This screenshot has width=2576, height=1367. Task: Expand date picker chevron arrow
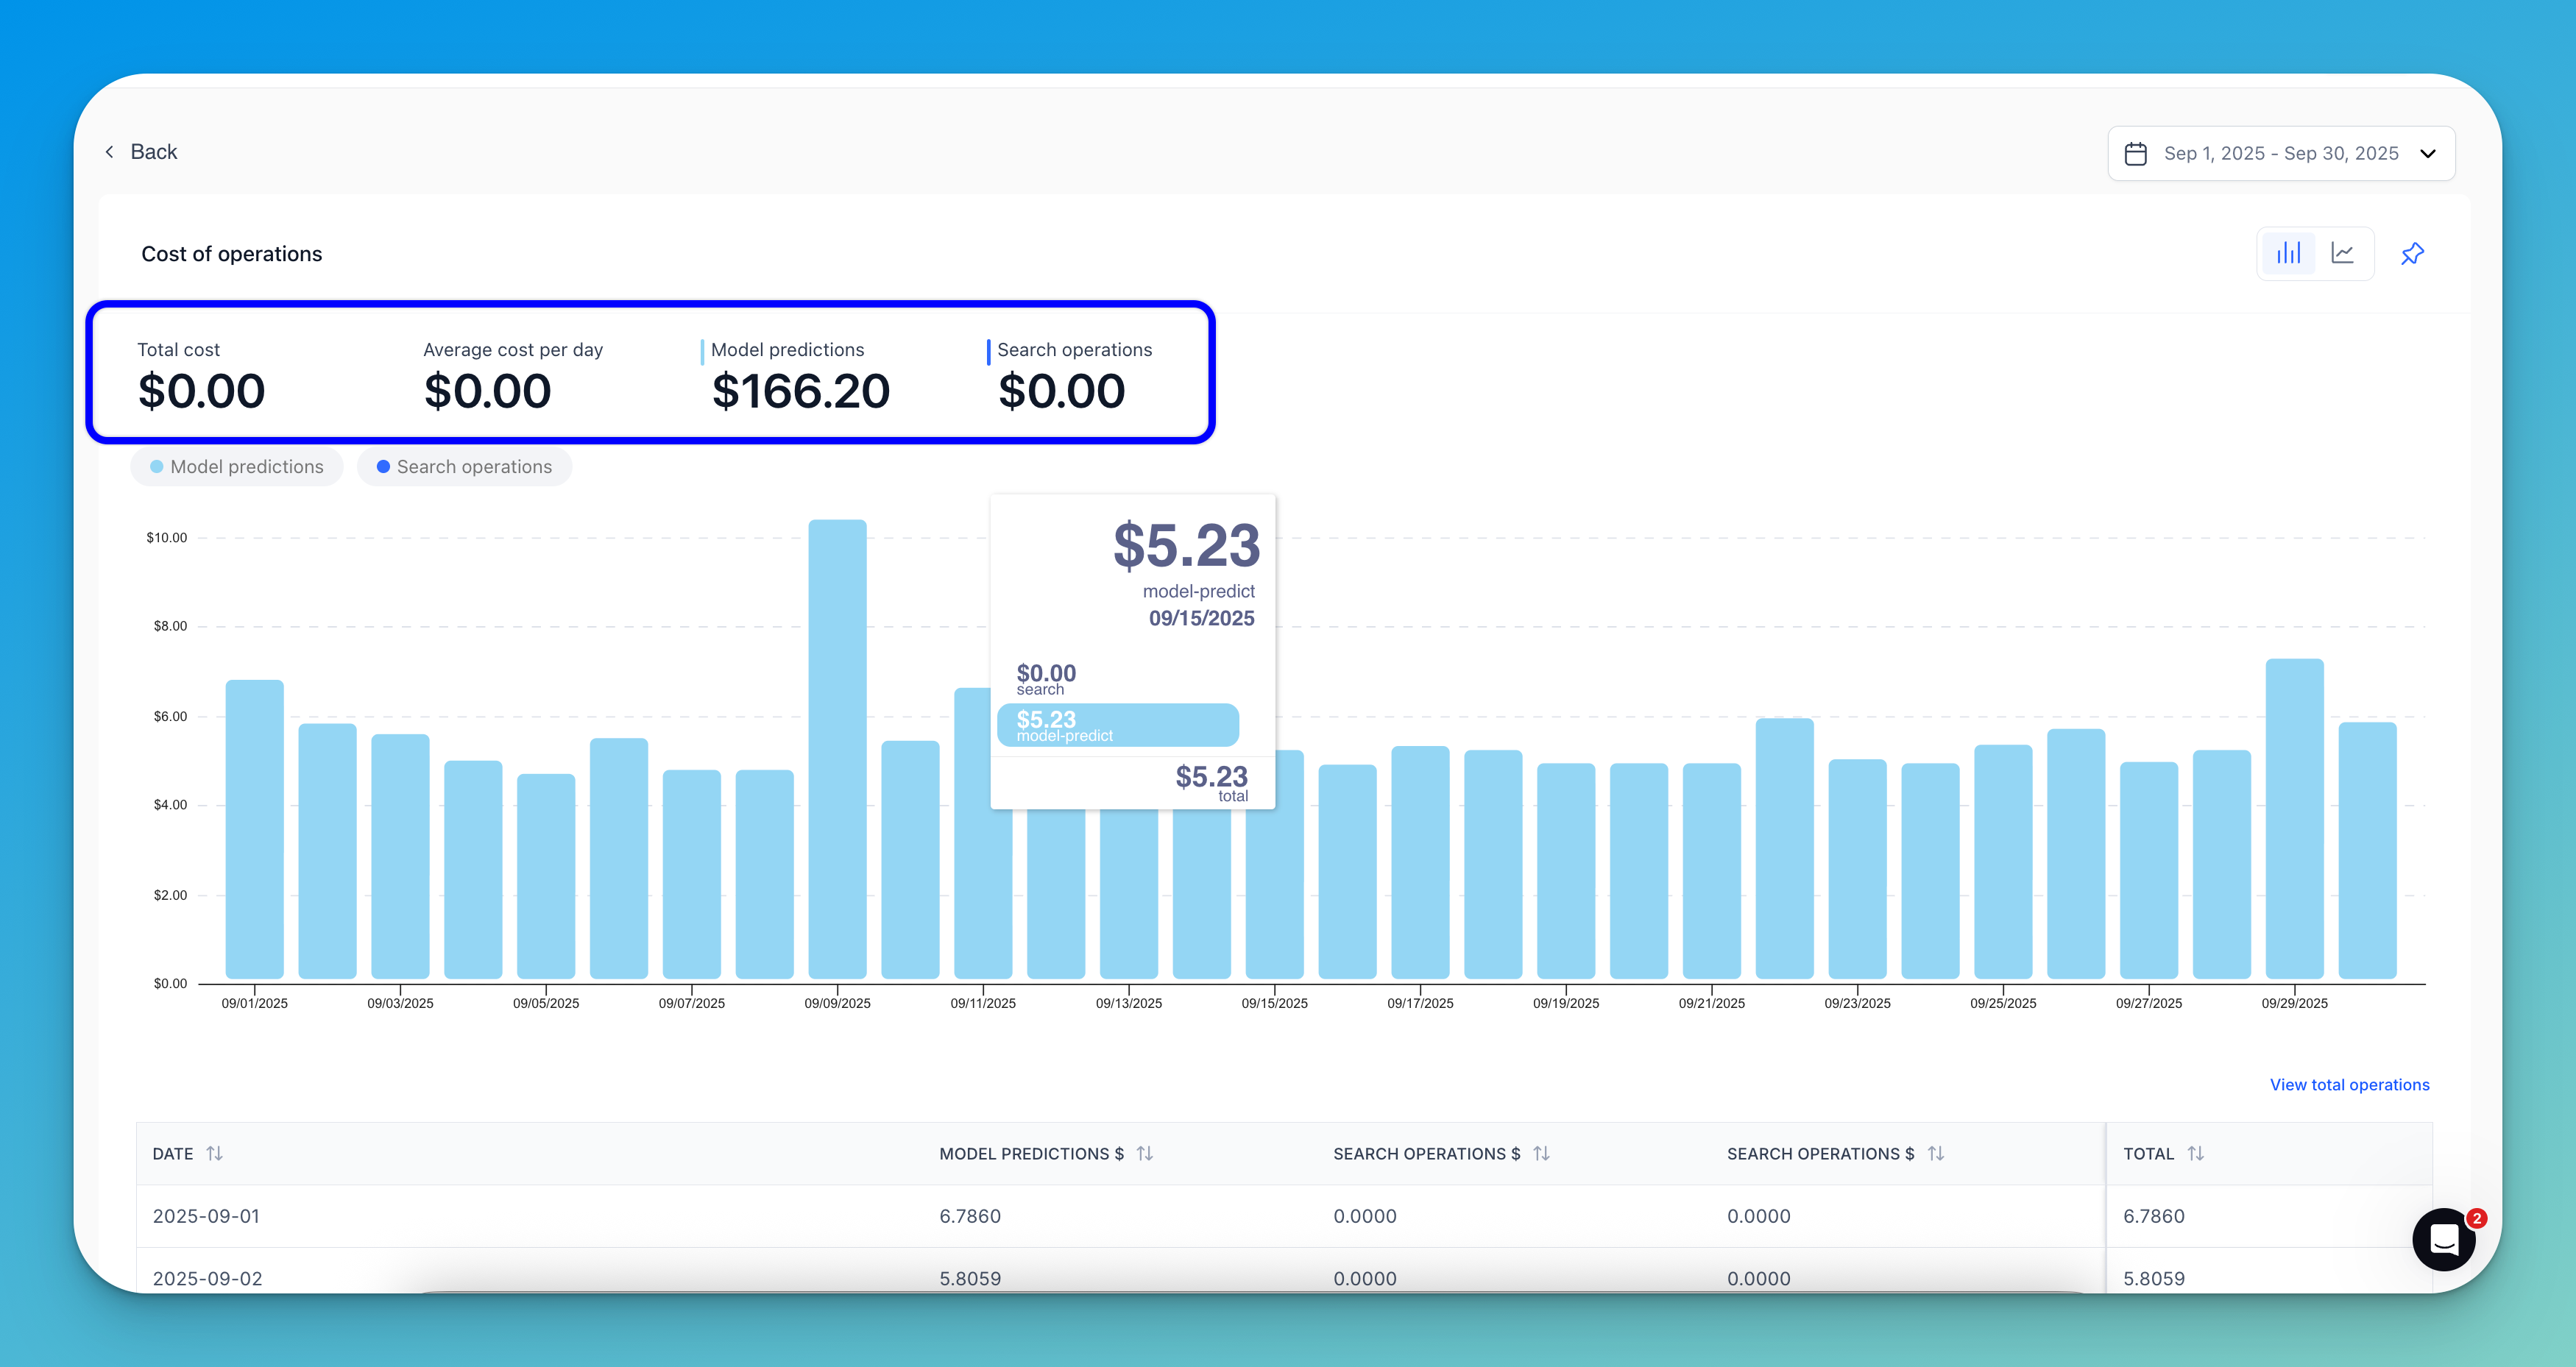click(x=2427, y=153)
